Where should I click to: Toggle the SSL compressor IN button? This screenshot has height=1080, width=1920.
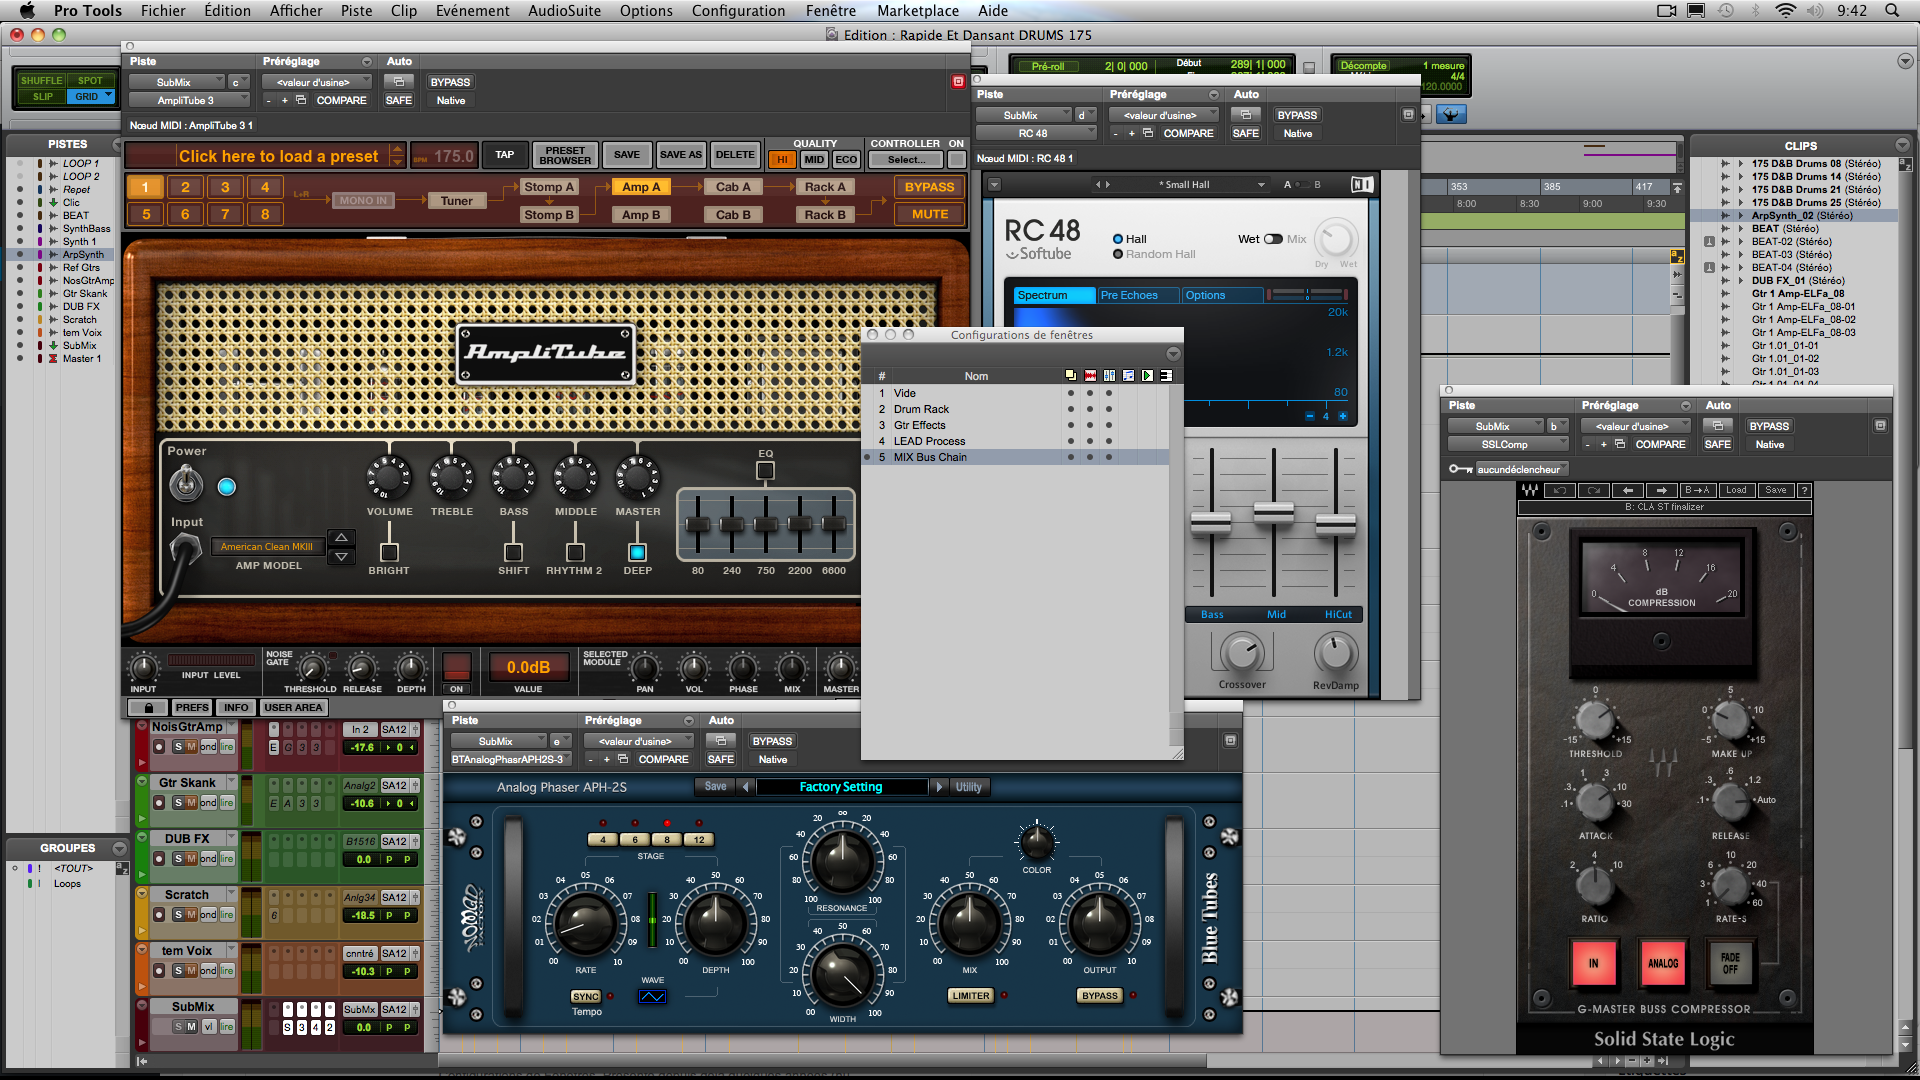point(1594,963)
